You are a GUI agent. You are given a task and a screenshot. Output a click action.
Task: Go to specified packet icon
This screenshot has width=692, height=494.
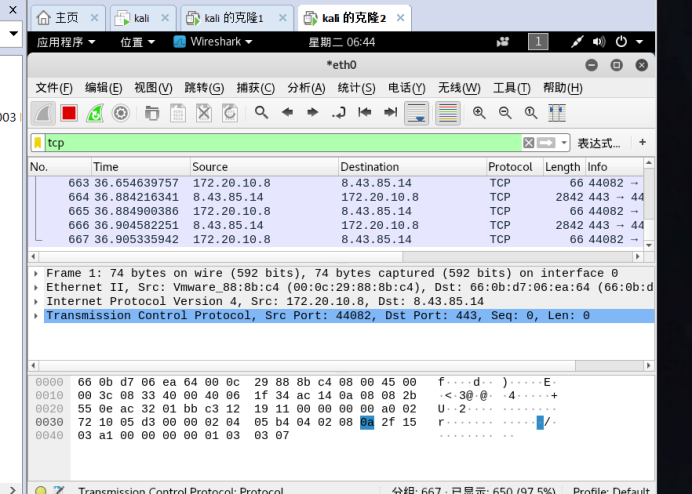(x=338, y=113)
